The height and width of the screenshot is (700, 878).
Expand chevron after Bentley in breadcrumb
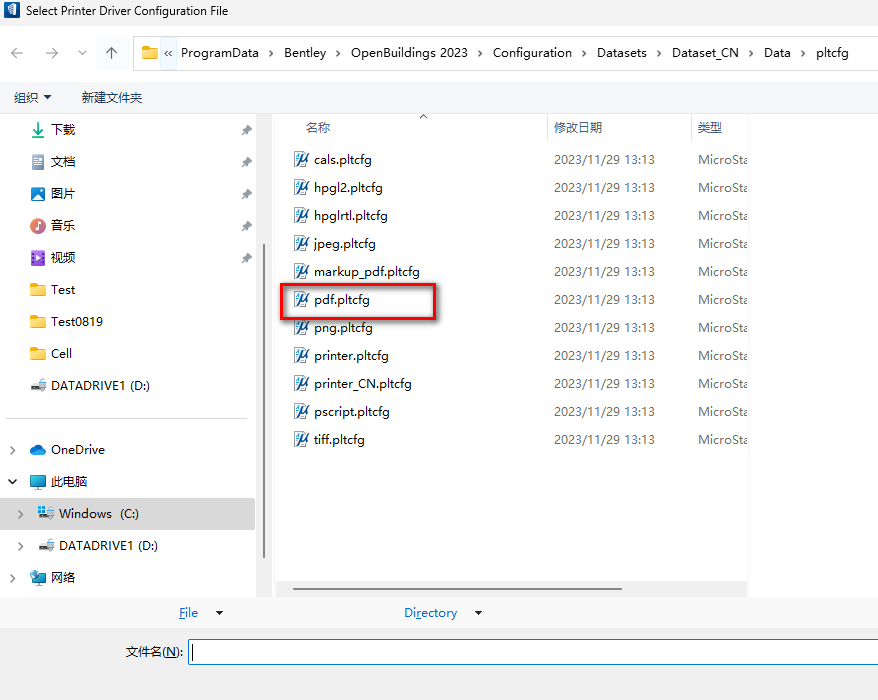[x=338, y=53]
